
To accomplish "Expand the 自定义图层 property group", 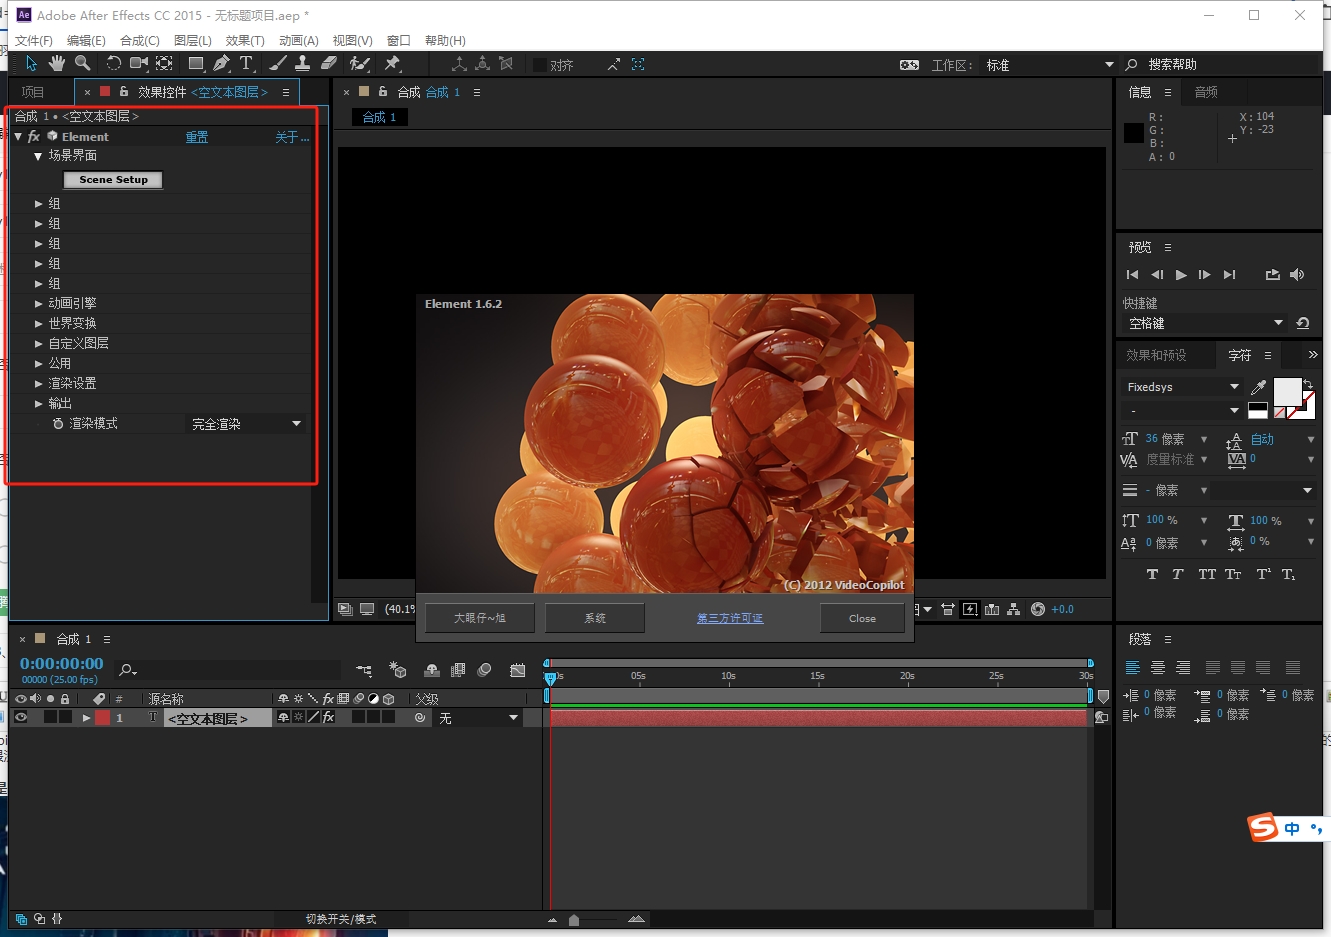I will (x=39, y=343).
